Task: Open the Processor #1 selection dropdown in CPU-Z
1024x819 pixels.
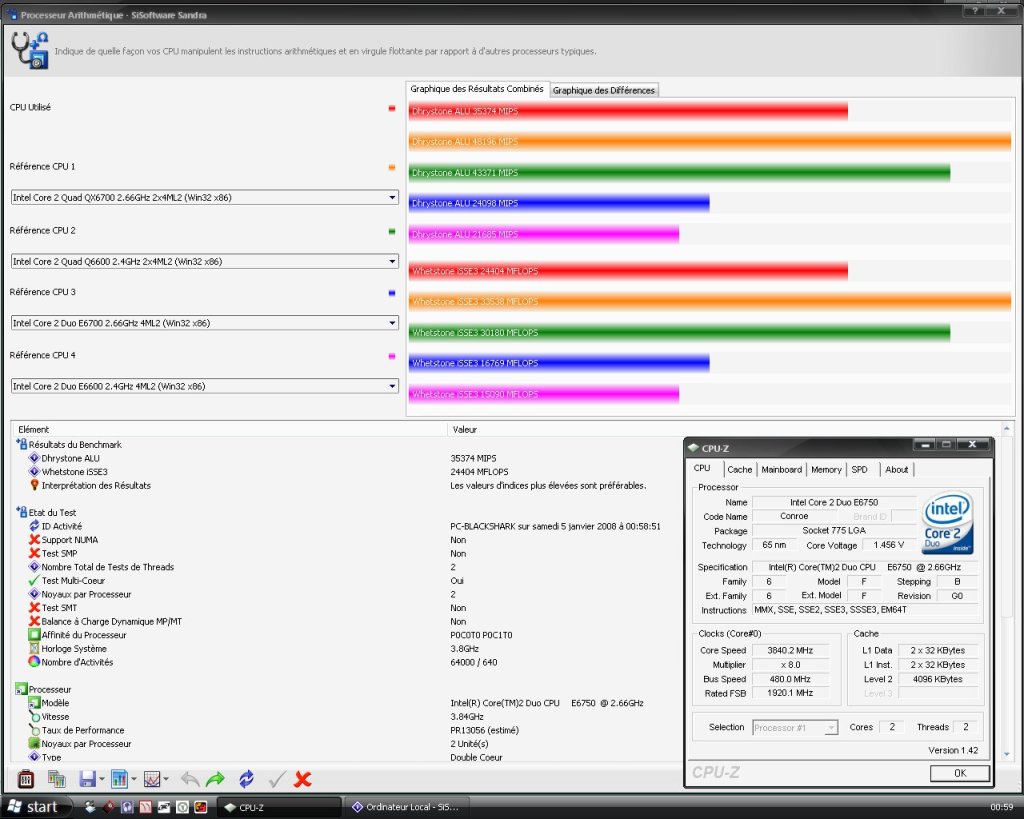Action: pos(795,728)
